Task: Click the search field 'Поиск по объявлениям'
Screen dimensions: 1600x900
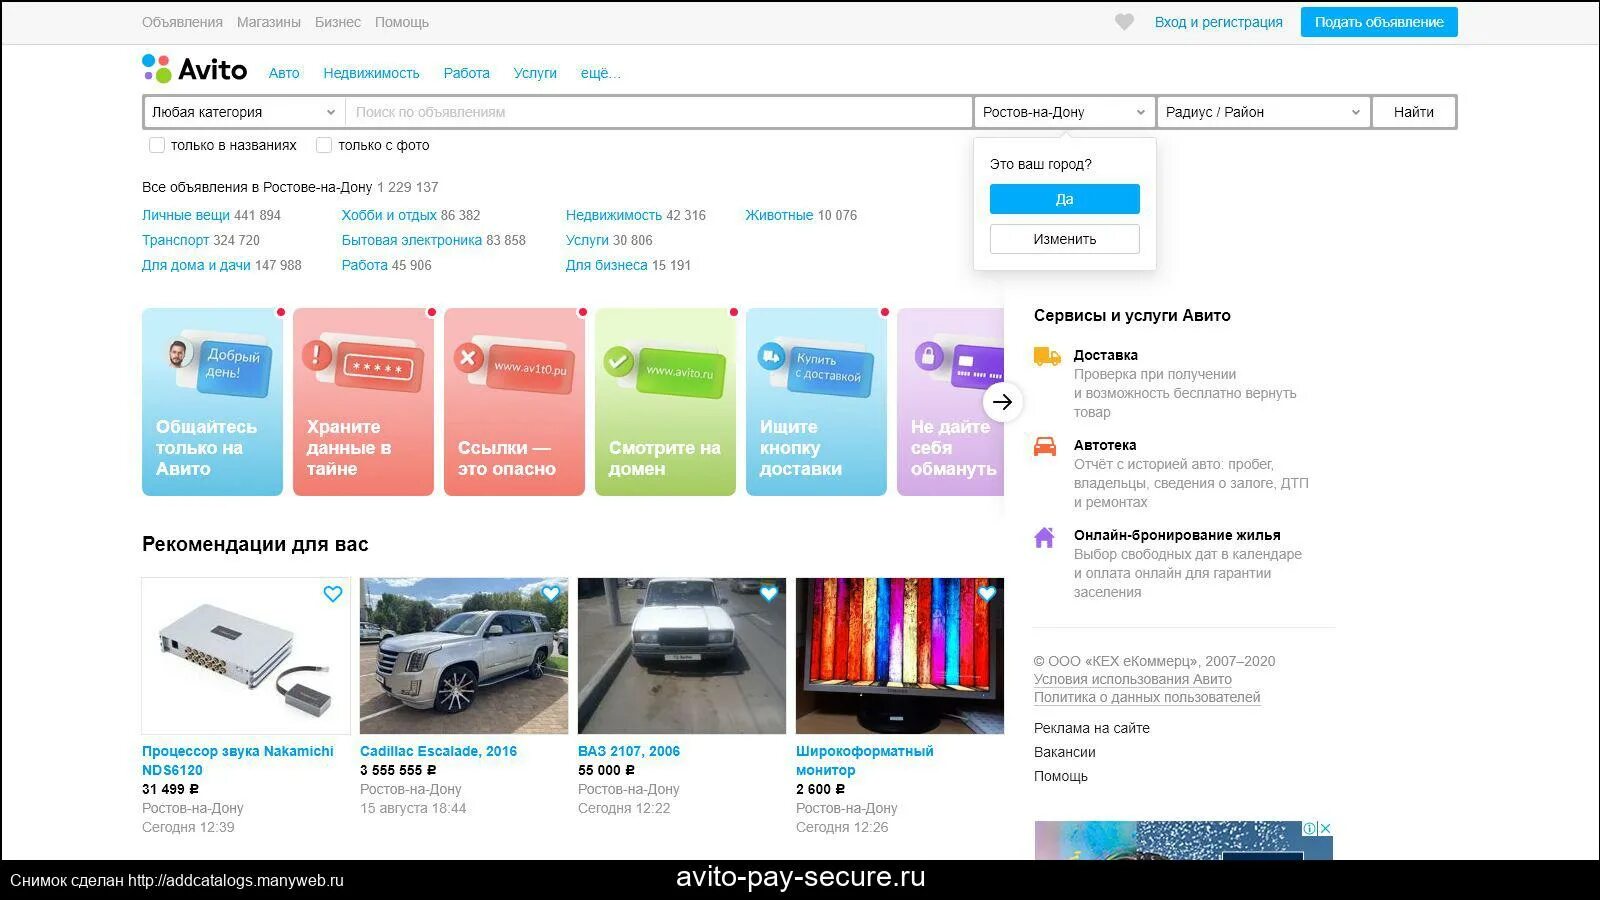Action: (x=659, y=112)
